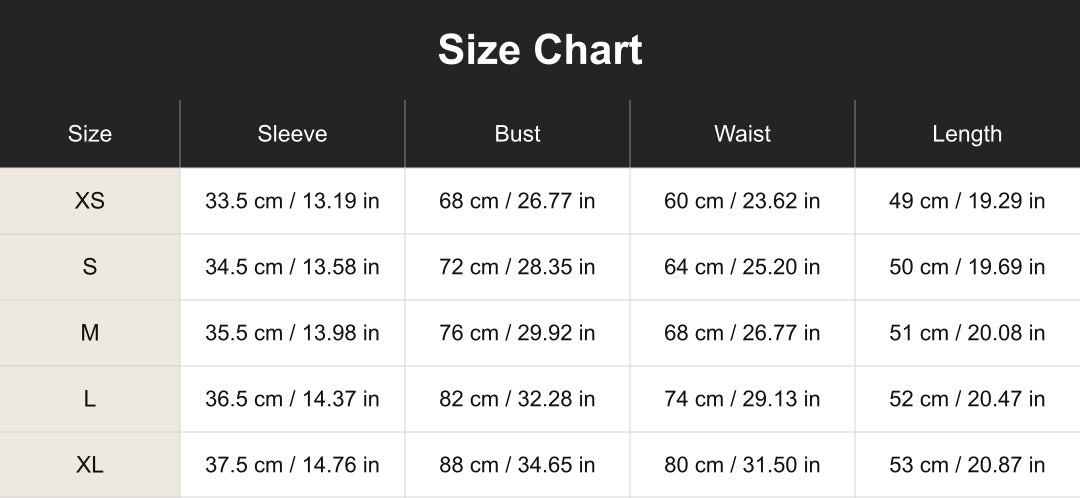The image size is (1080, 498).
Task: Select the Size column header
Action: [90, 134]
